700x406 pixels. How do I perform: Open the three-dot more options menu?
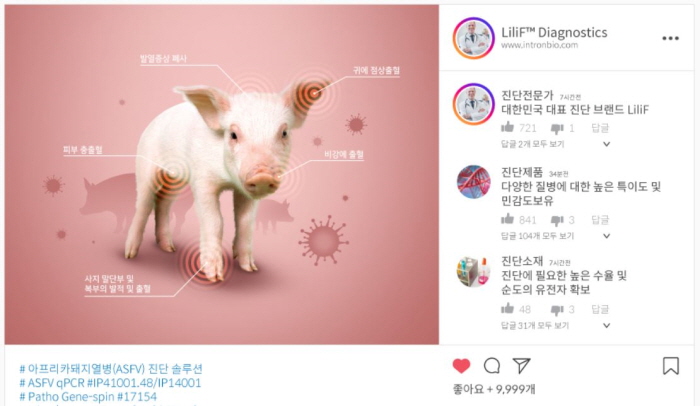coord(670,38)
